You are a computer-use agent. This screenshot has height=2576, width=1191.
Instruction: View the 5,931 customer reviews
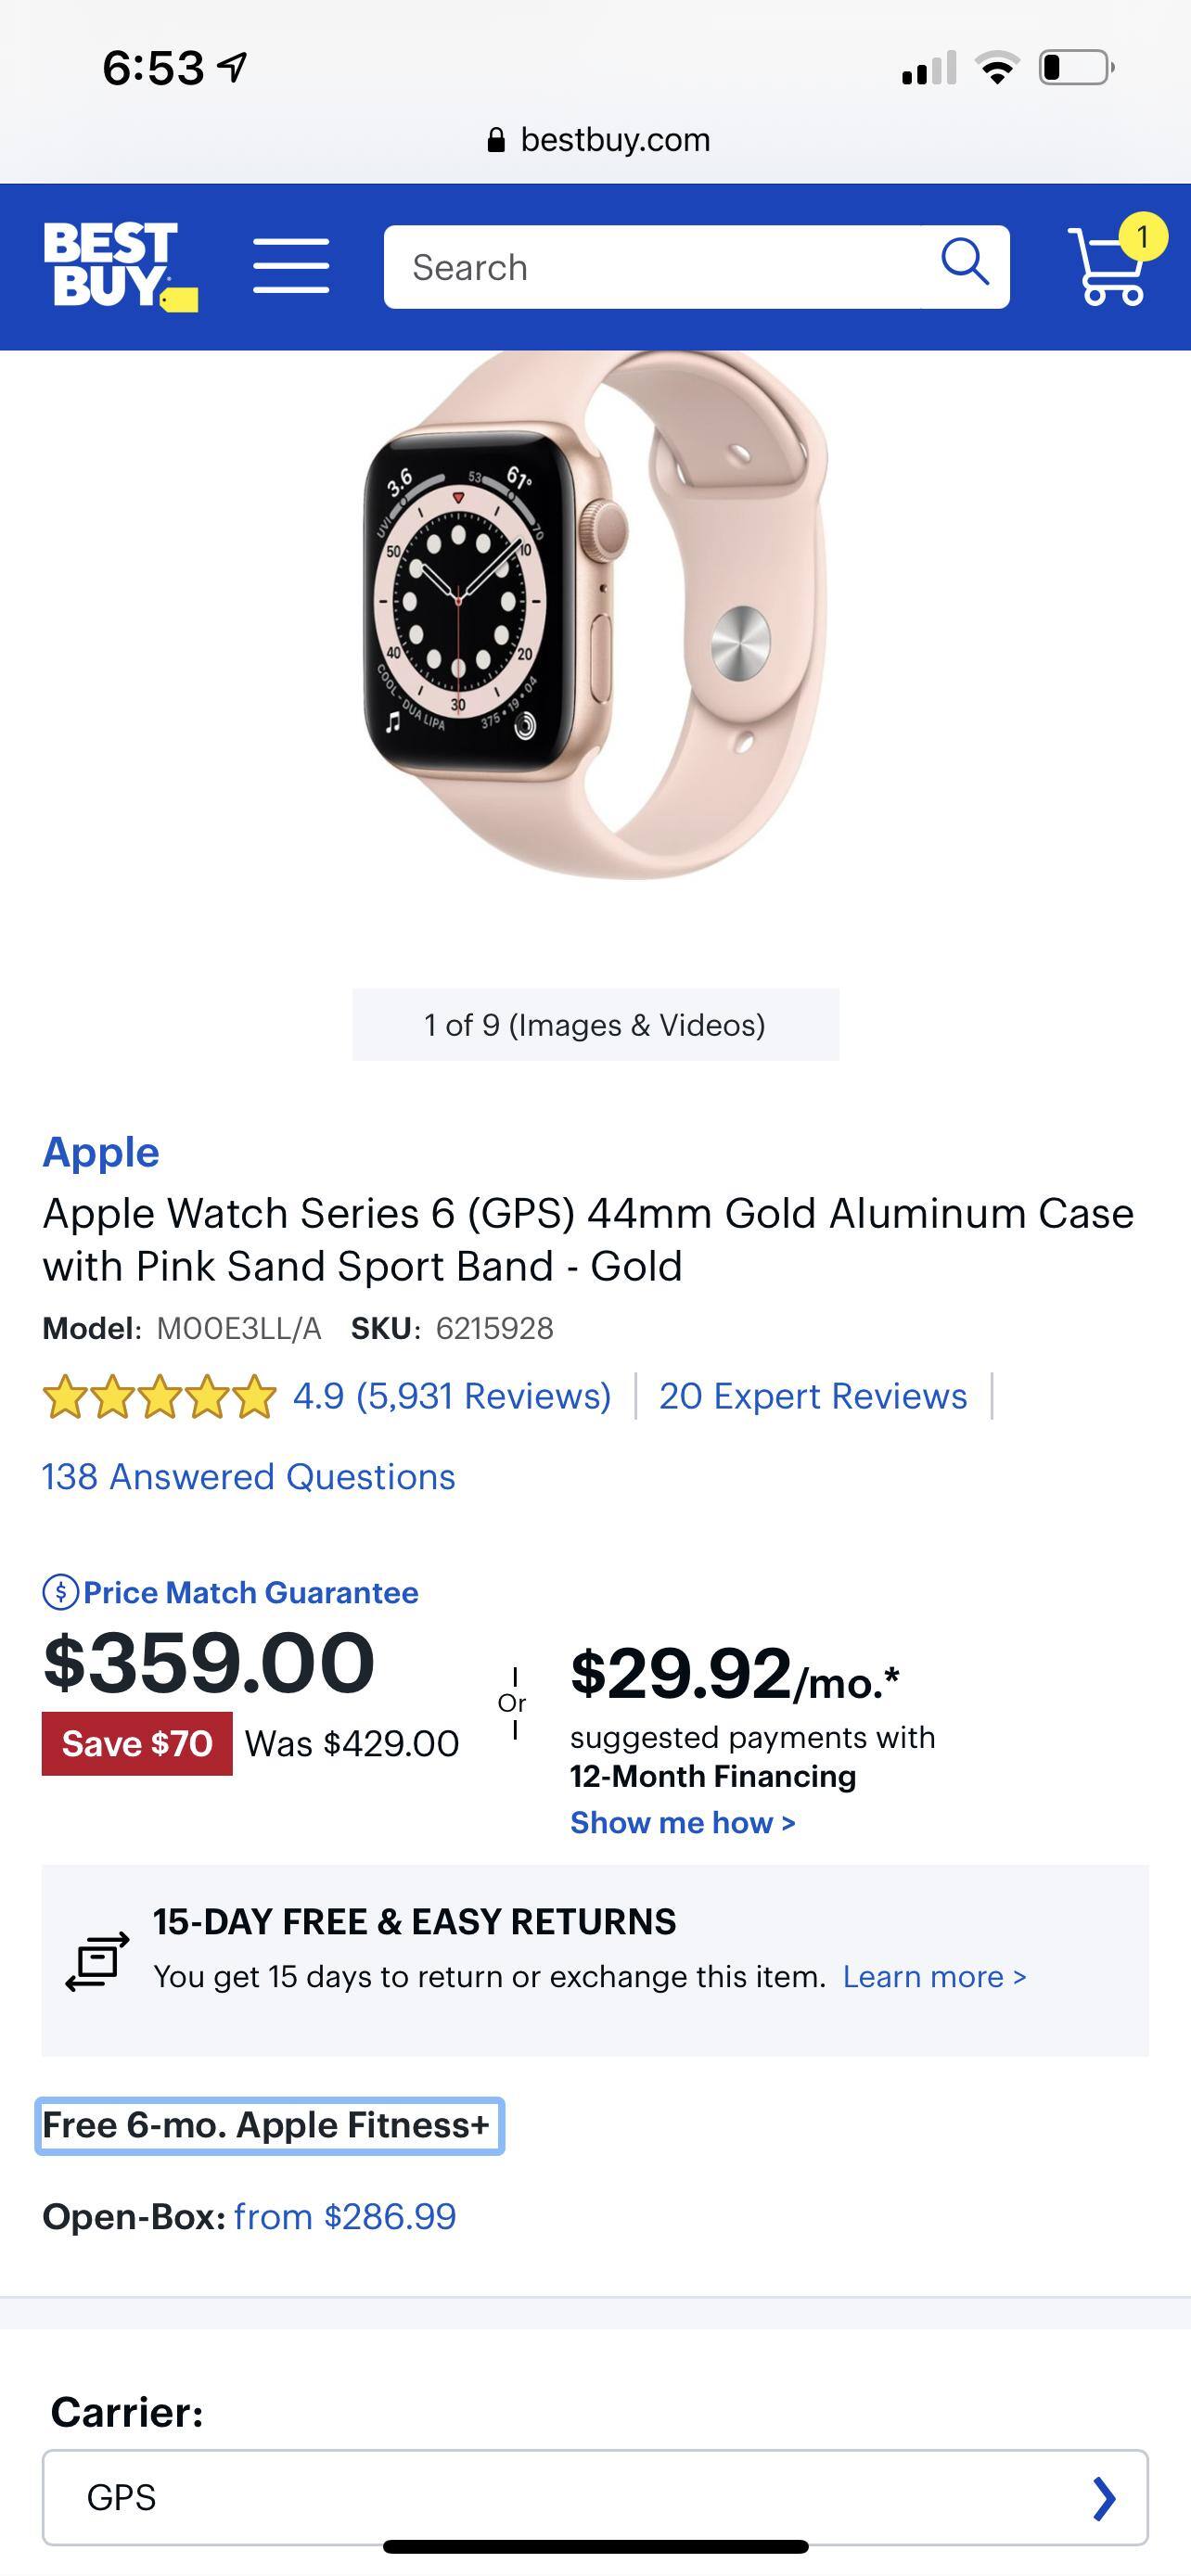[x=452, y=1396]
